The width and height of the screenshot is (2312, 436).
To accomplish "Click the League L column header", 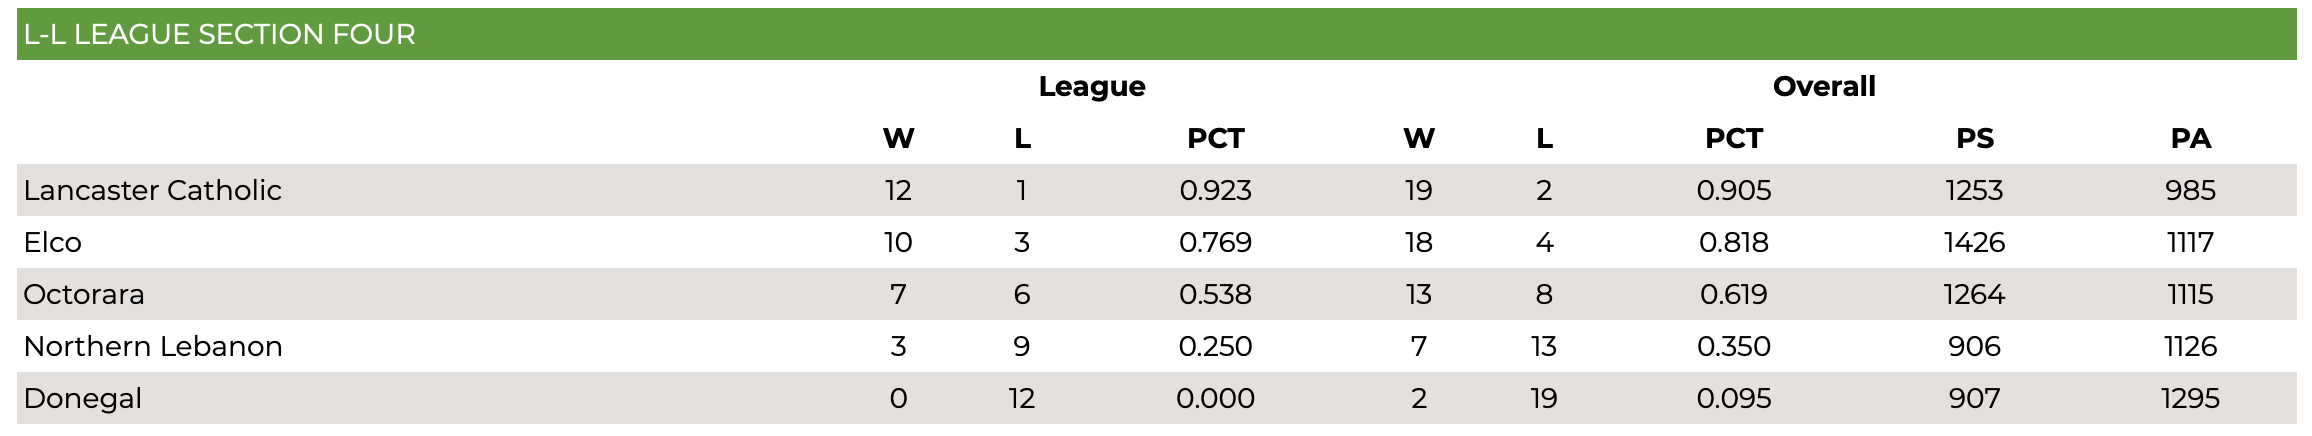I will 1022,138.
